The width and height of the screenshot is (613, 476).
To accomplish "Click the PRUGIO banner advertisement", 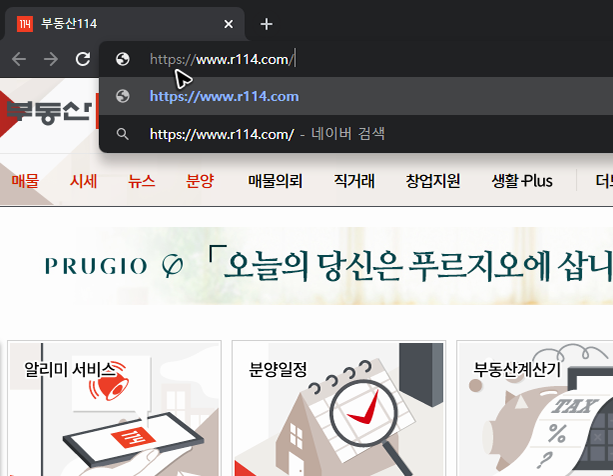I will tap(306, 266).
